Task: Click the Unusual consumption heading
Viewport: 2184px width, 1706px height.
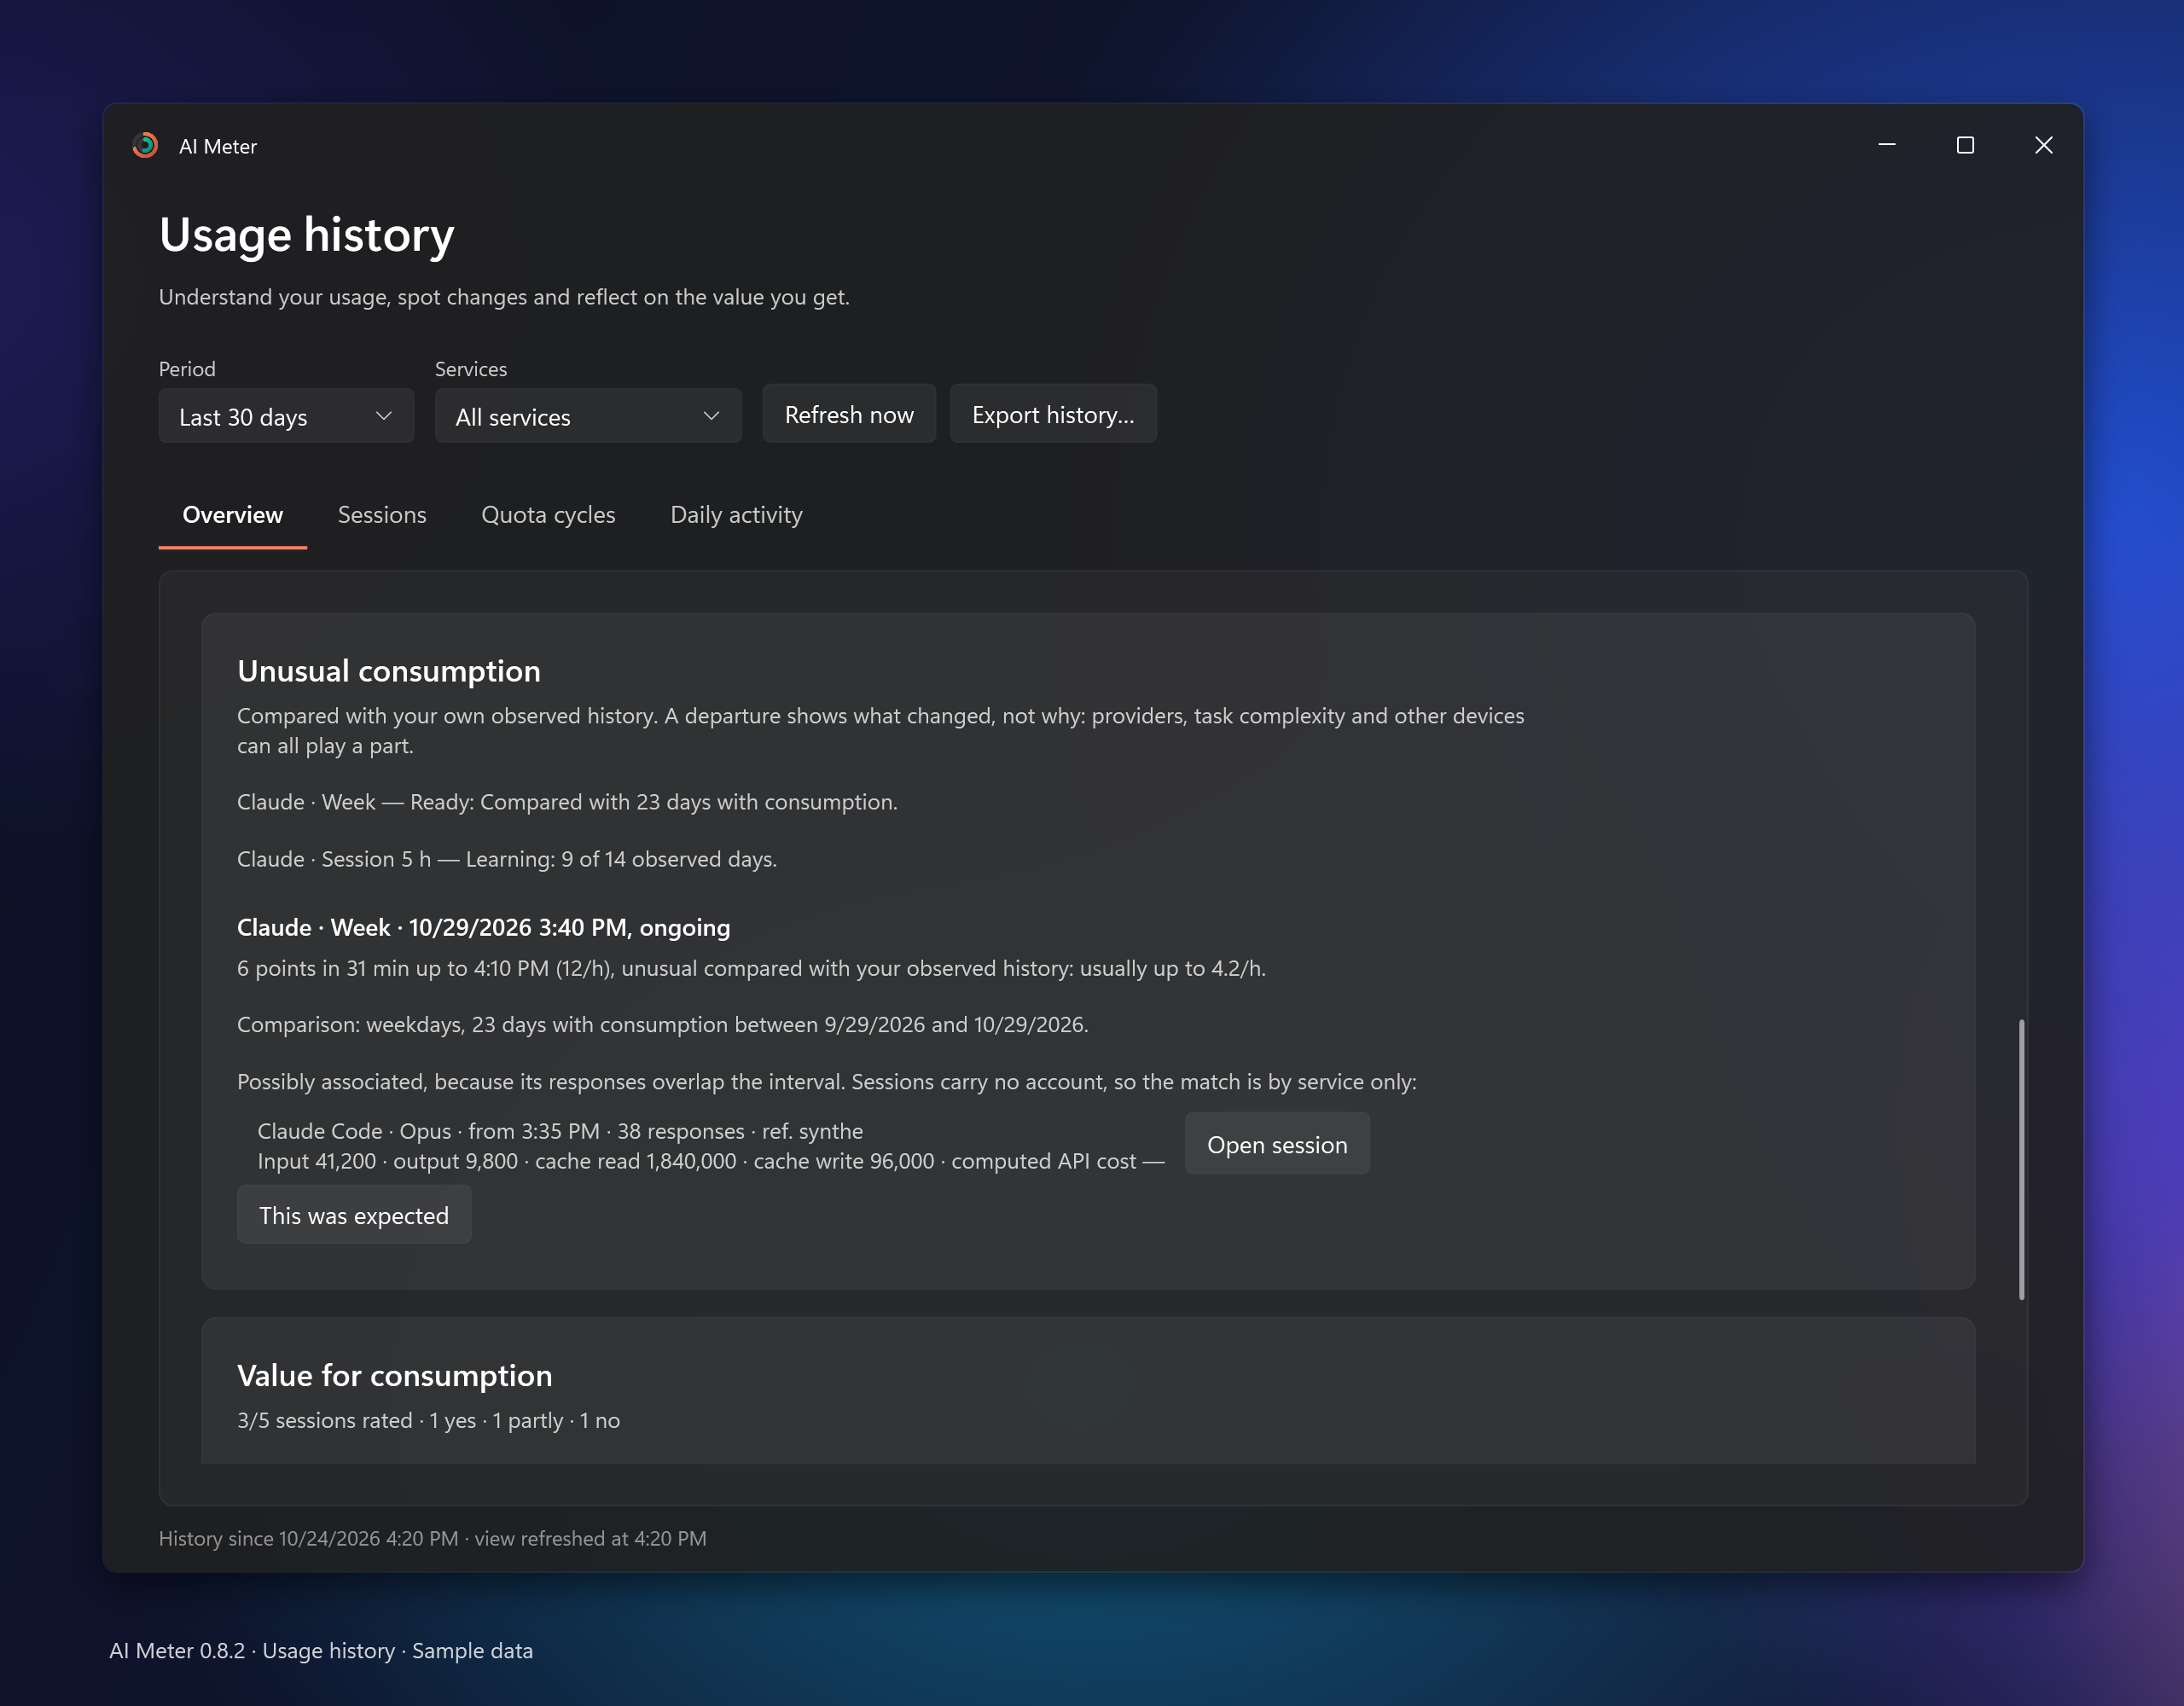Action: point(389,671)
